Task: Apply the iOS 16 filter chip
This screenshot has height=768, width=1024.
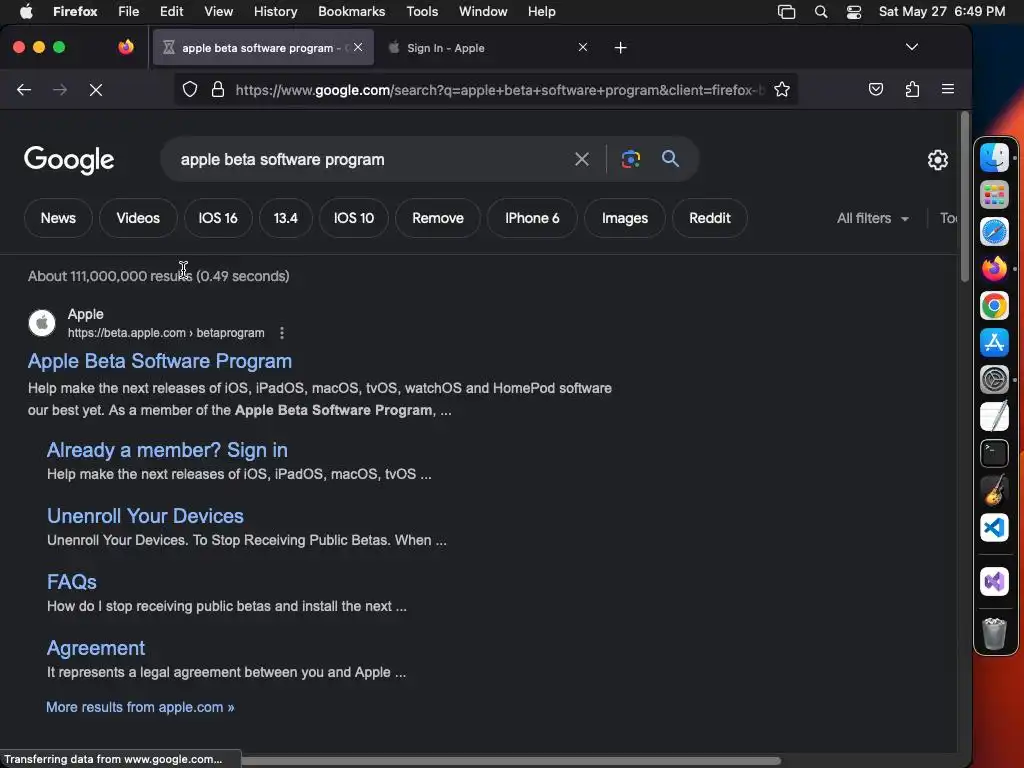Action: pos(218,218)
